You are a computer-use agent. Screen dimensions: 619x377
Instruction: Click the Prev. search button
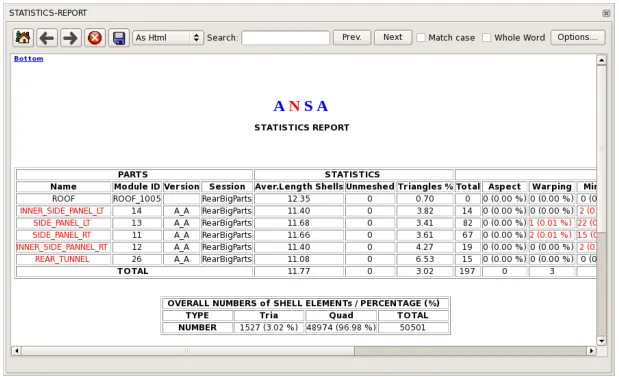[x=352, y=38]
